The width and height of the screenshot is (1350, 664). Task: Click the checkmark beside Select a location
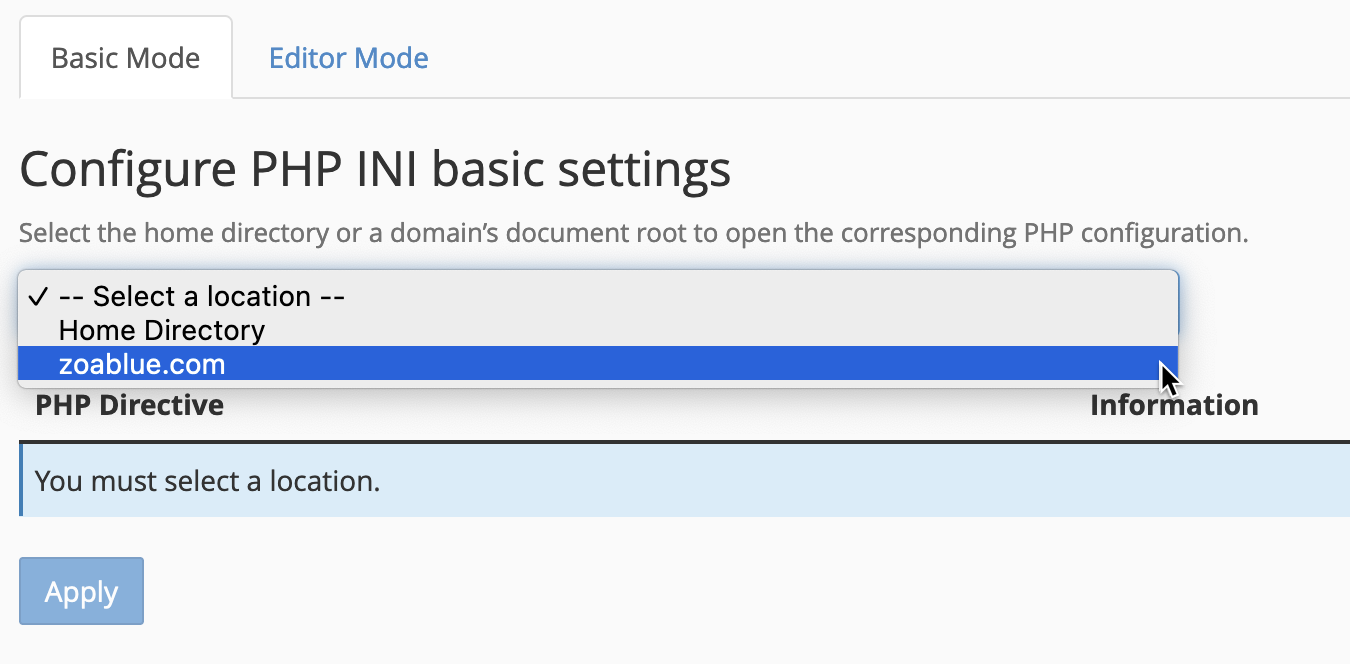click(38, 297)
